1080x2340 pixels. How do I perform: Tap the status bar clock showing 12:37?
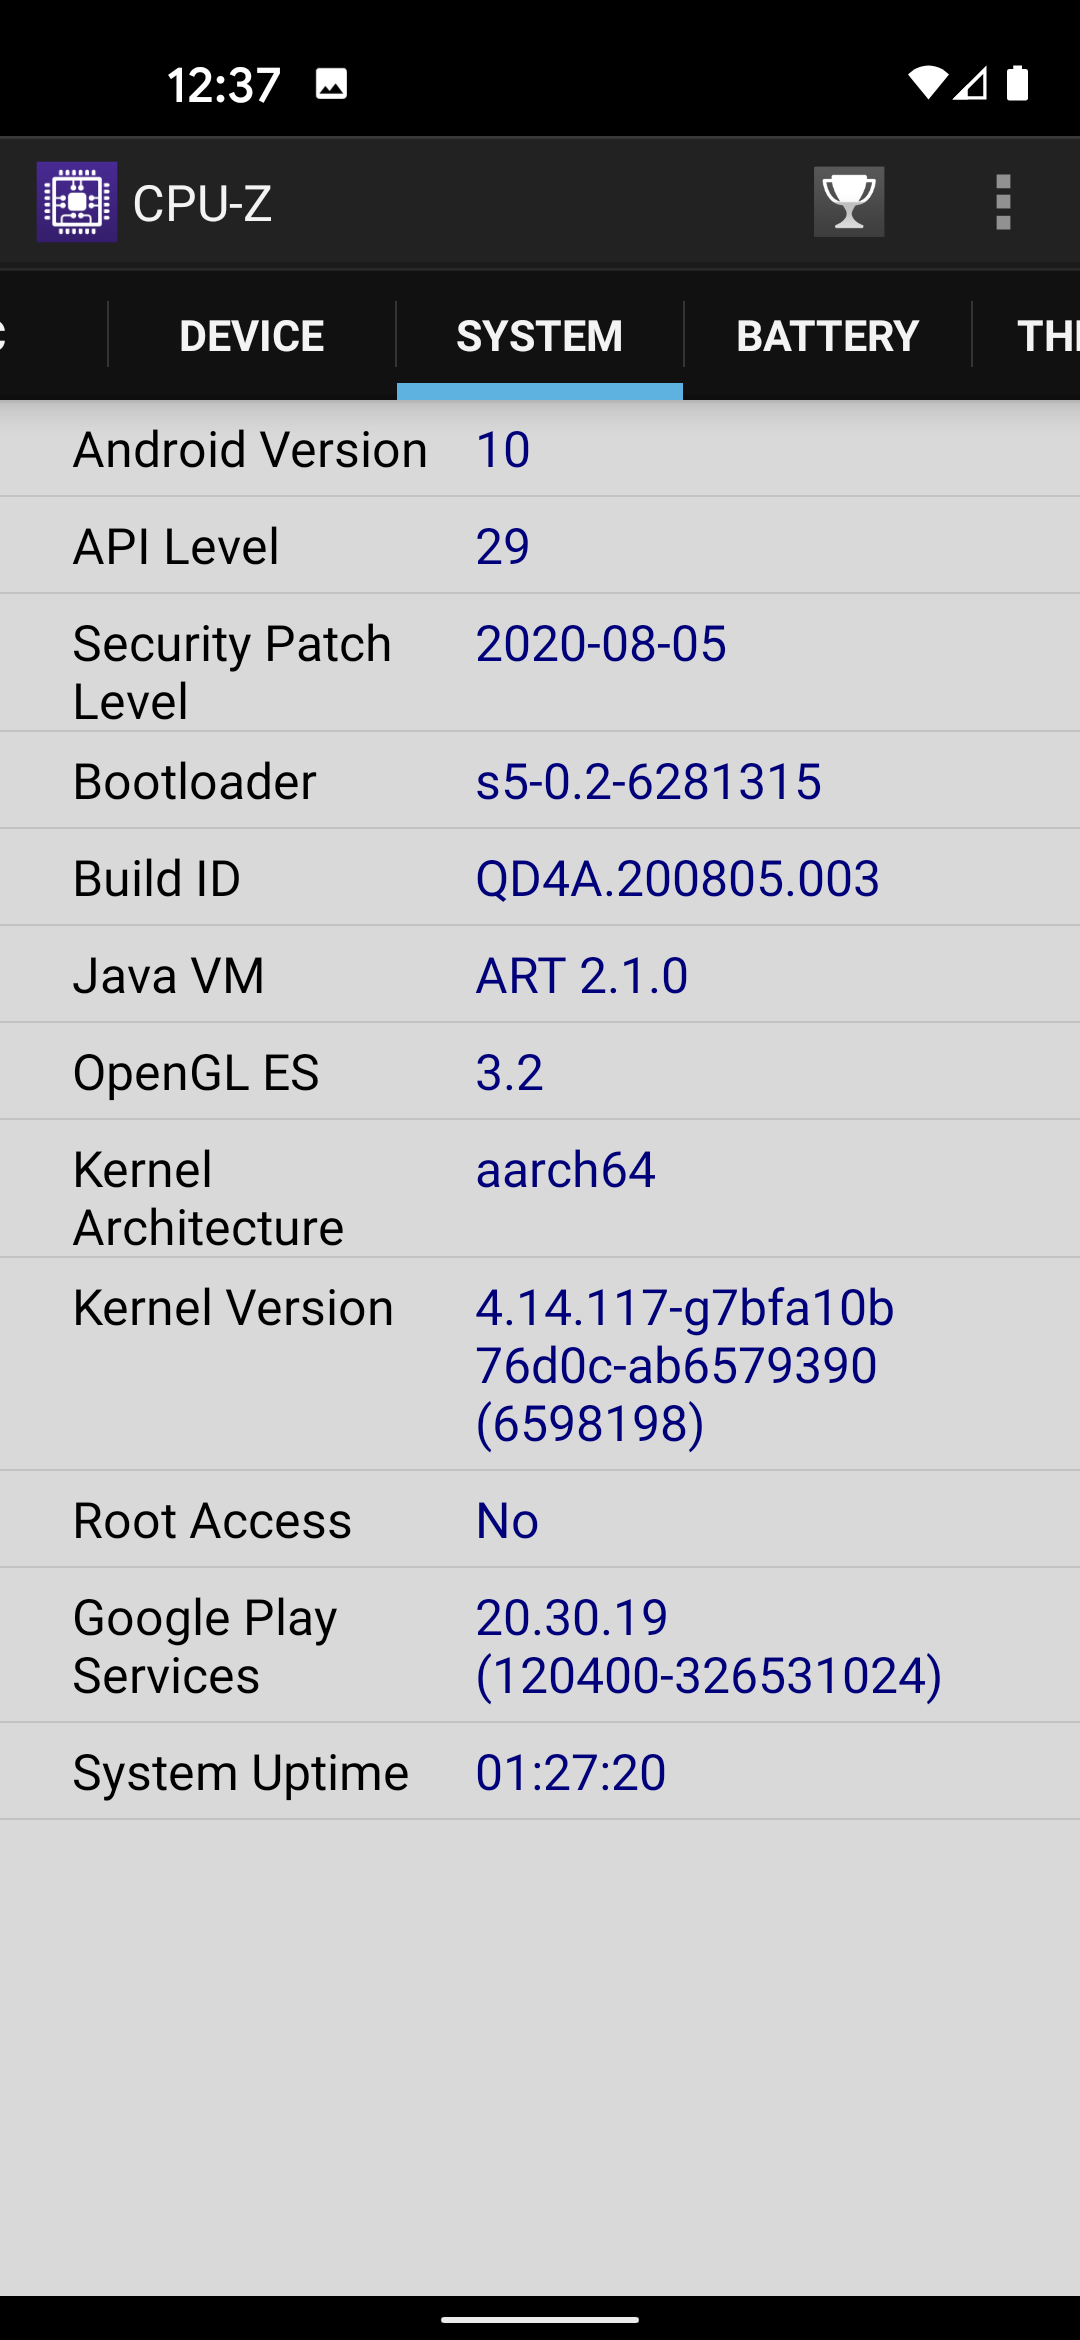coord(223,85)
